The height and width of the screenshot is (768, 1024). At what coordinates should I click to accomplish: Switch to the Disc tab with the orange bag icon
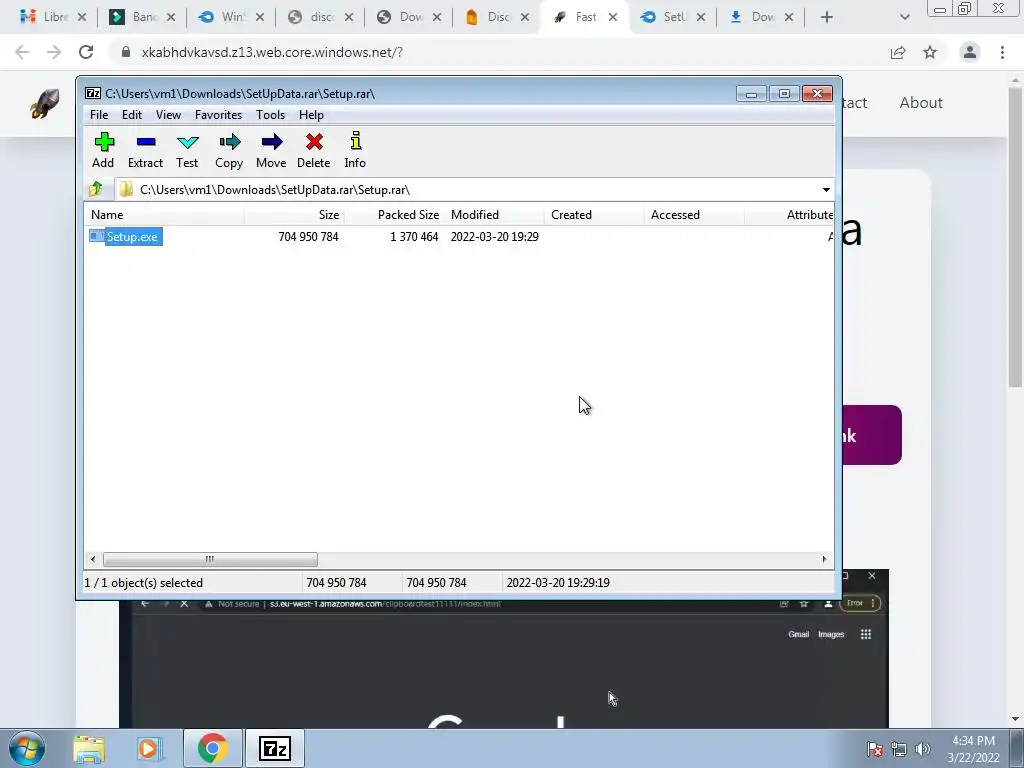pos(496,17)
